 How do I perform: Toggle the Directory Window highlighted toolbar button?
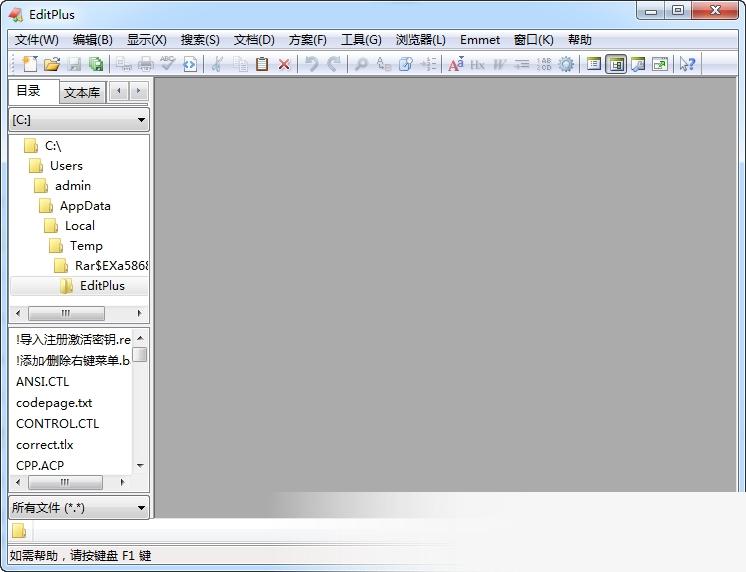(616, 64)
